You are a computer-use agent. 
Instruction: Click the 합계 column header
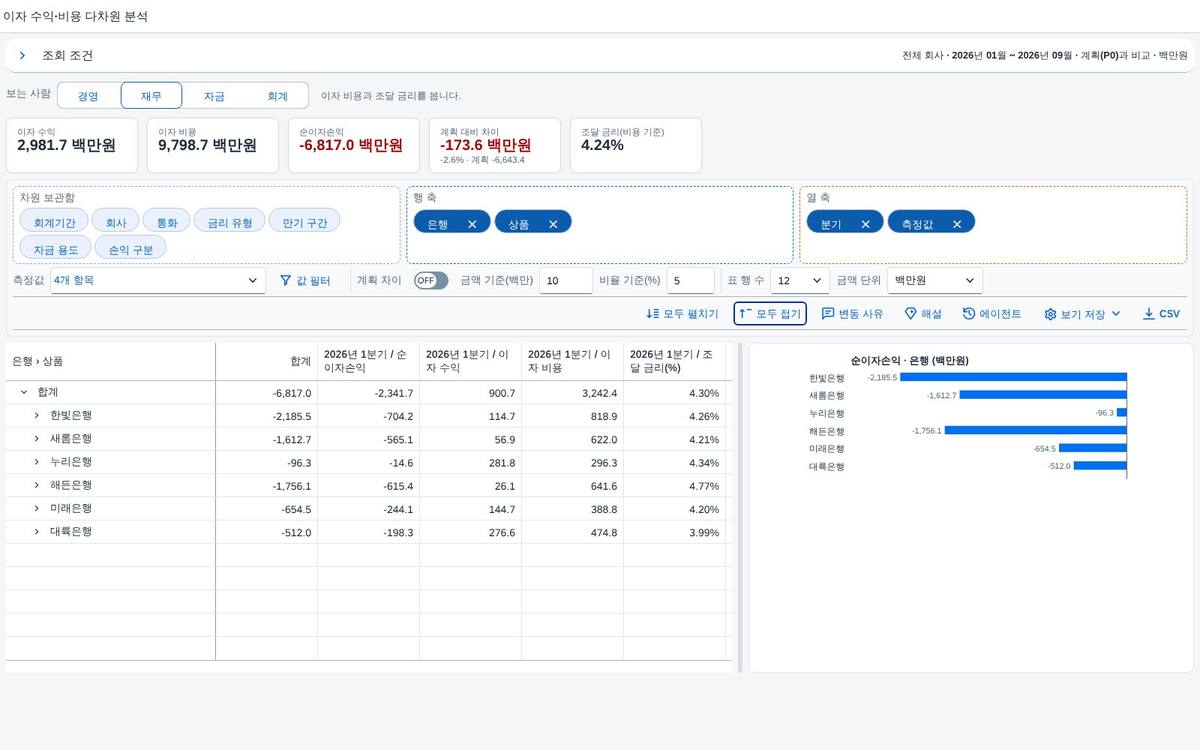click(x=266, y=361)
